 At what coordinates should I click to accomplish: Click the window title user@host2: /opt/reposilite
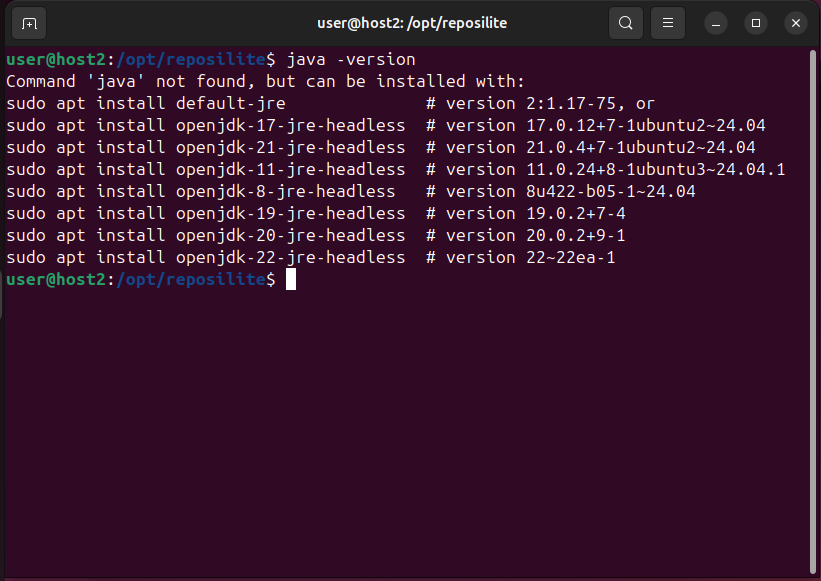(412, 23)
